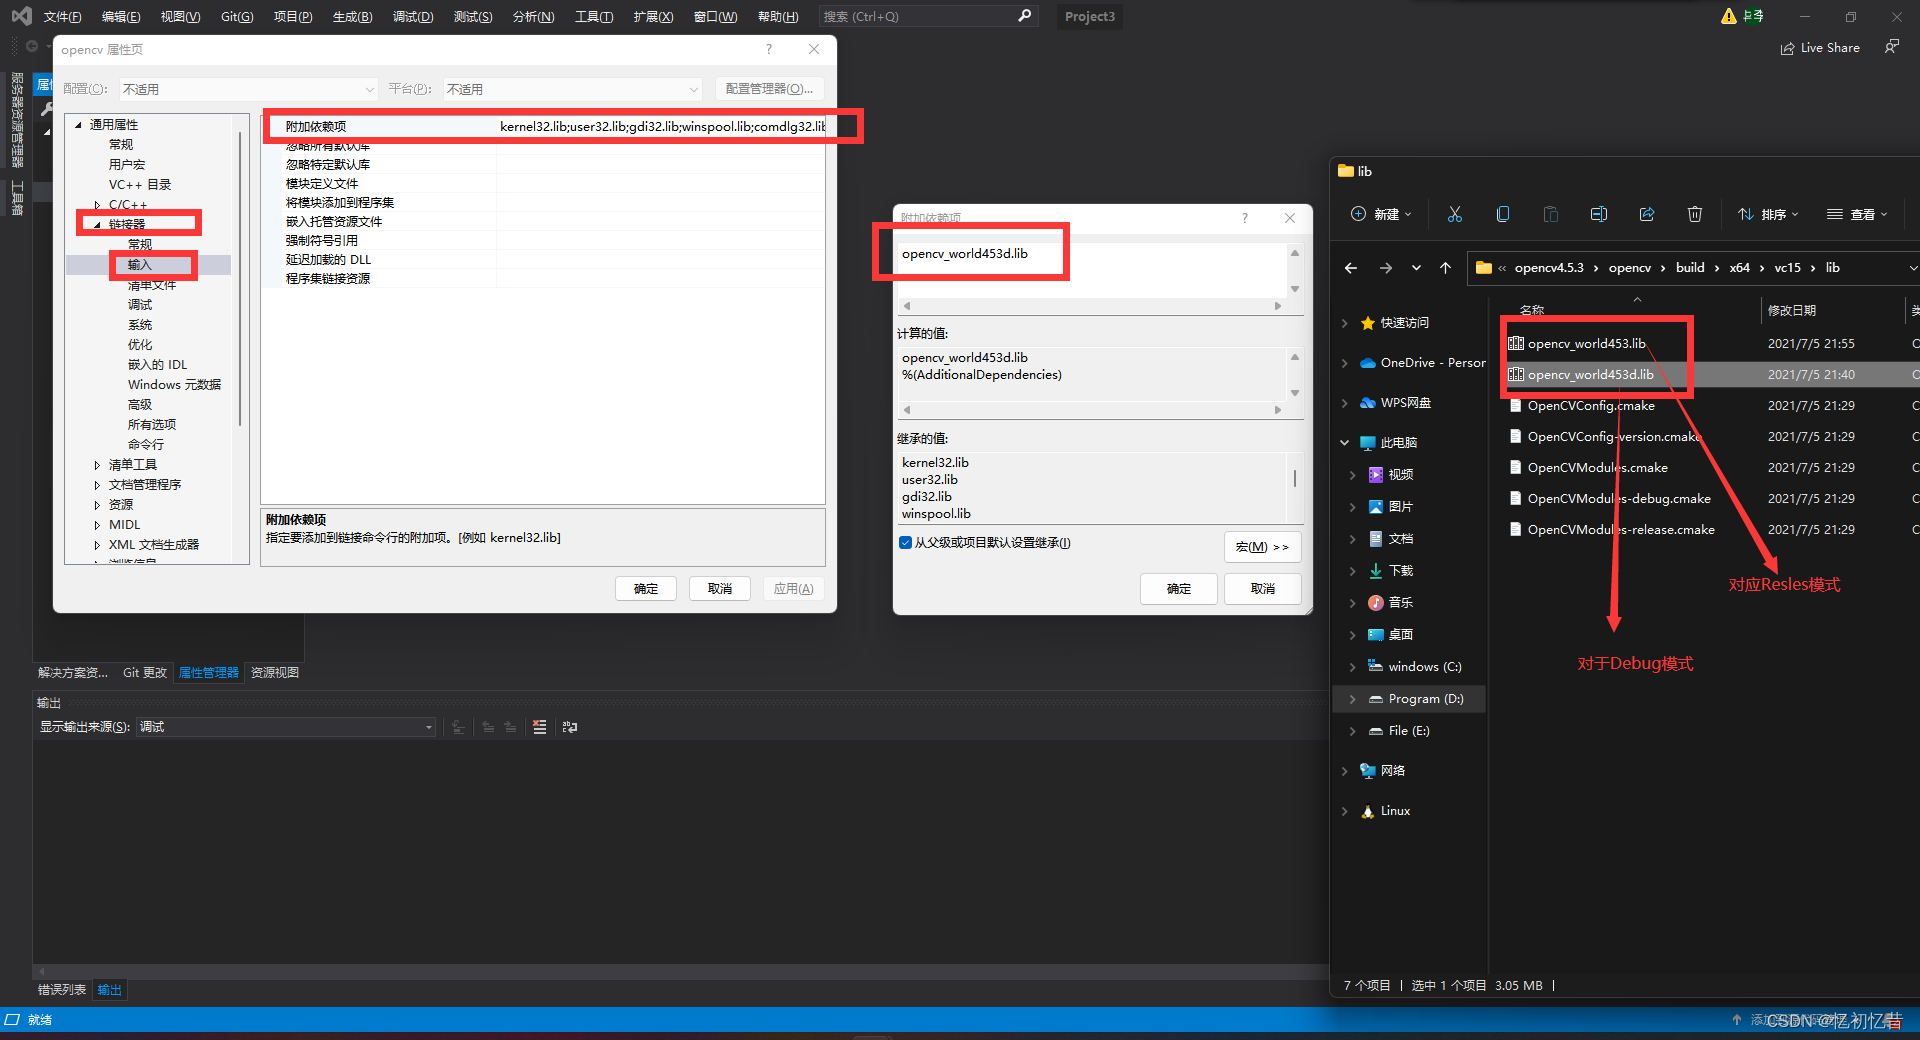Cancel the opencv property page
This screenshot has height=1040, width=1920.
pyautogui.click(x=720, y=589)
